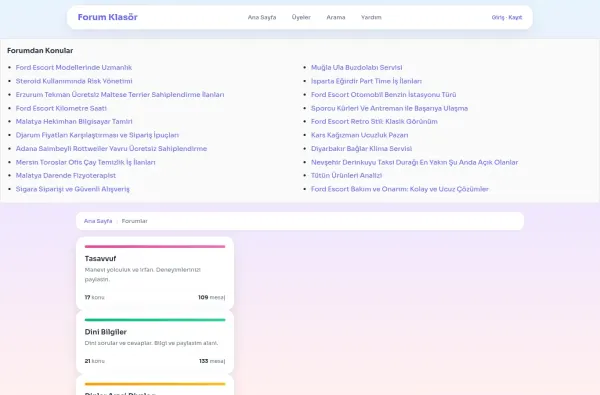
Task: Open Adana Saimbeyli Rottweiler Yavru topic
Action: click(111, 149)
